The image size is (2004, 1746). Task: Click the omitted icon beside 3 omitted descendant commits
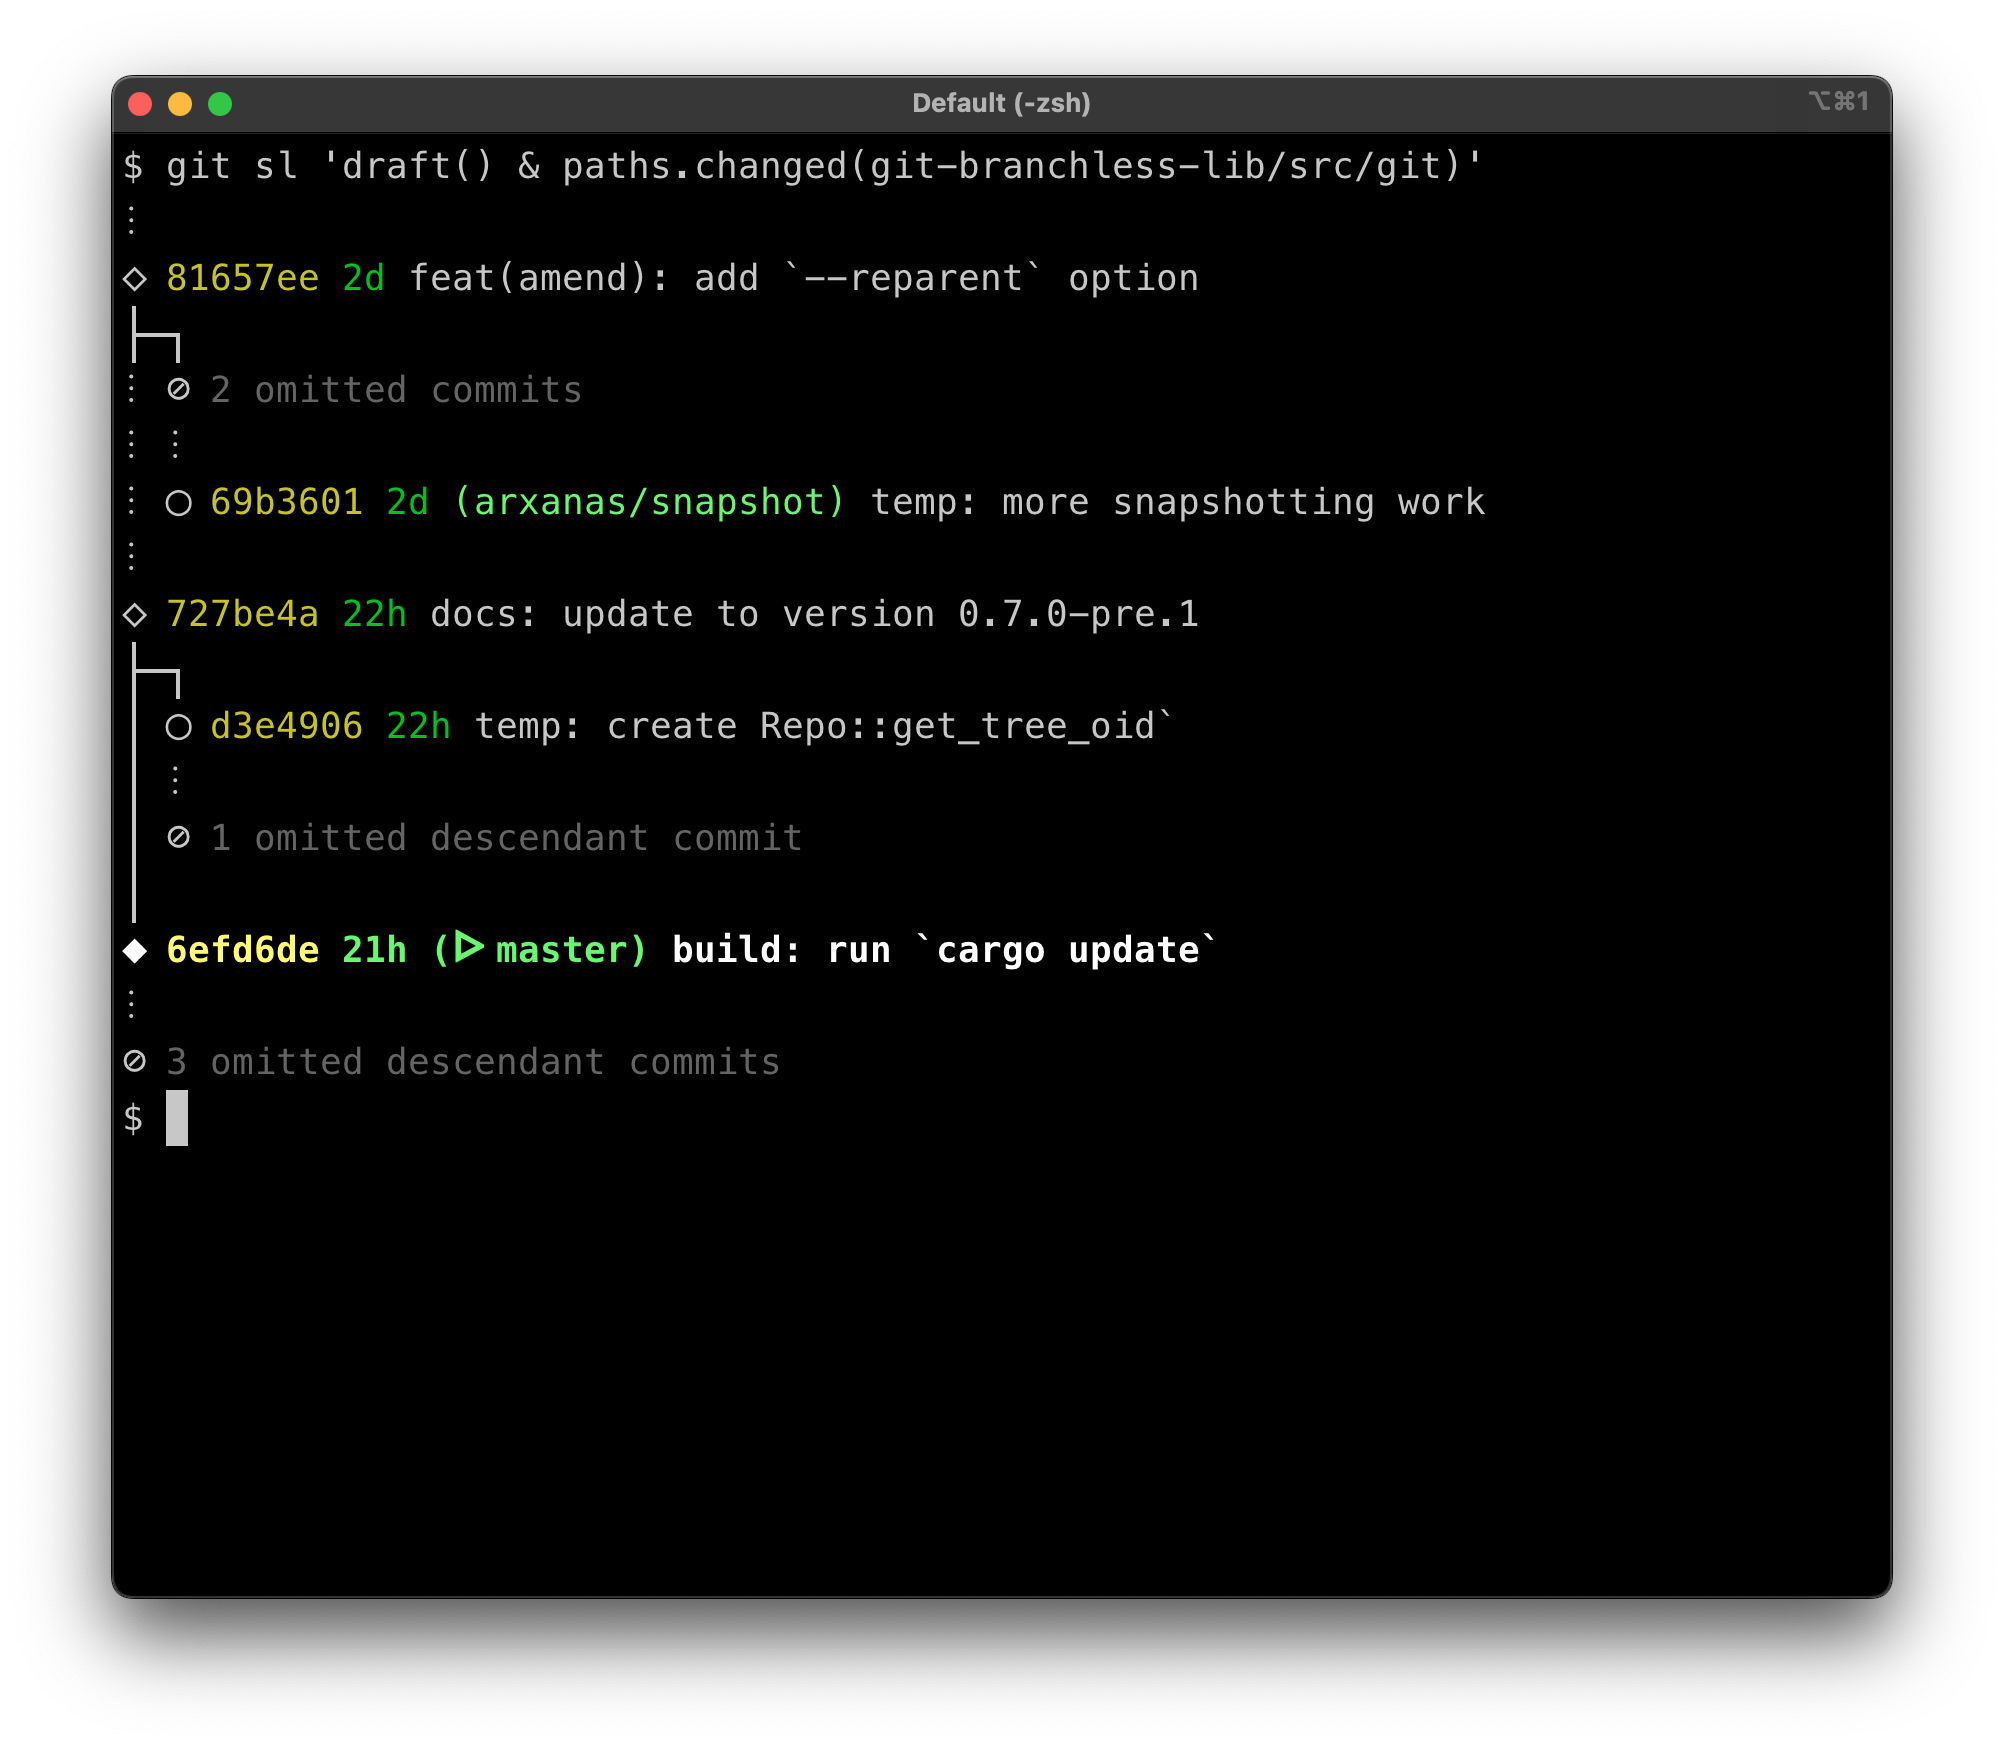coord(135,1061)
